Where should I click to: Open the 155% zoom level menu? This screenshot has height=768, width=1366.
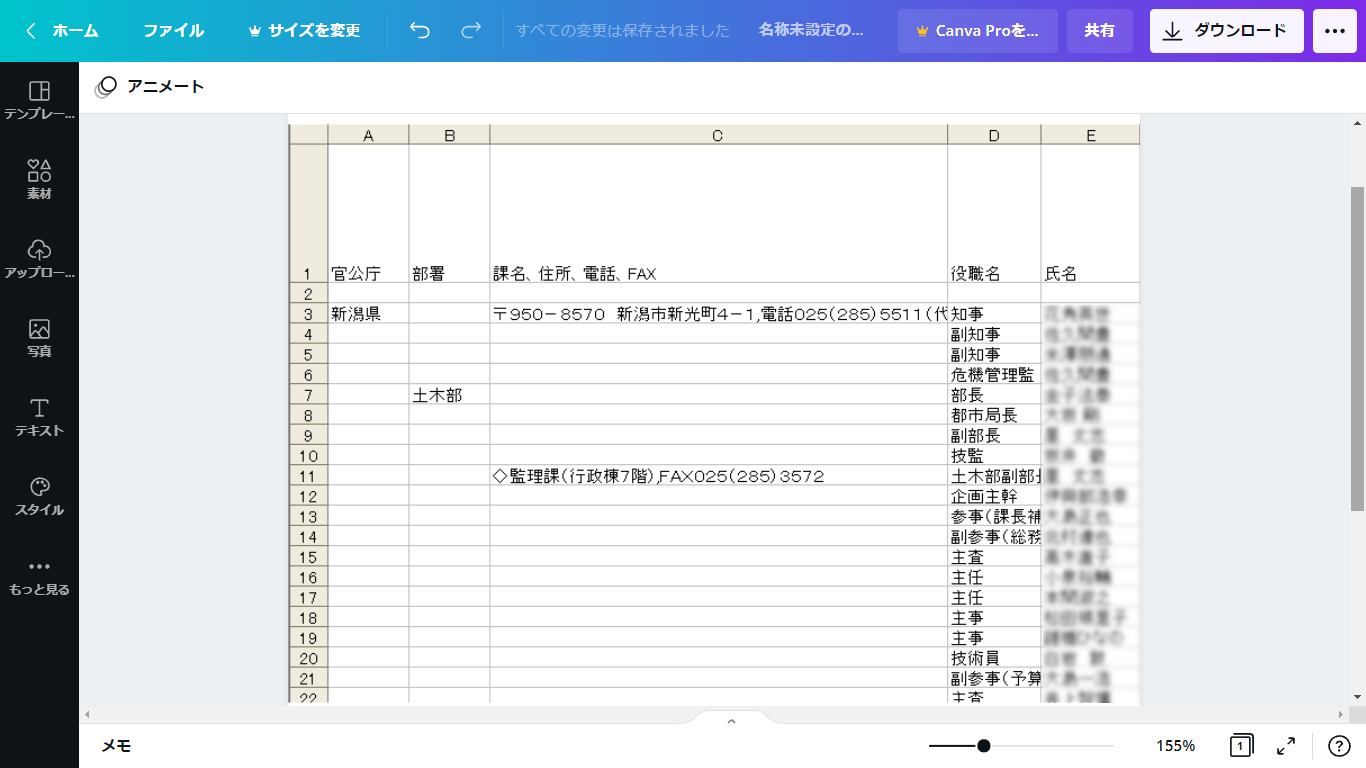(1176, 746)
